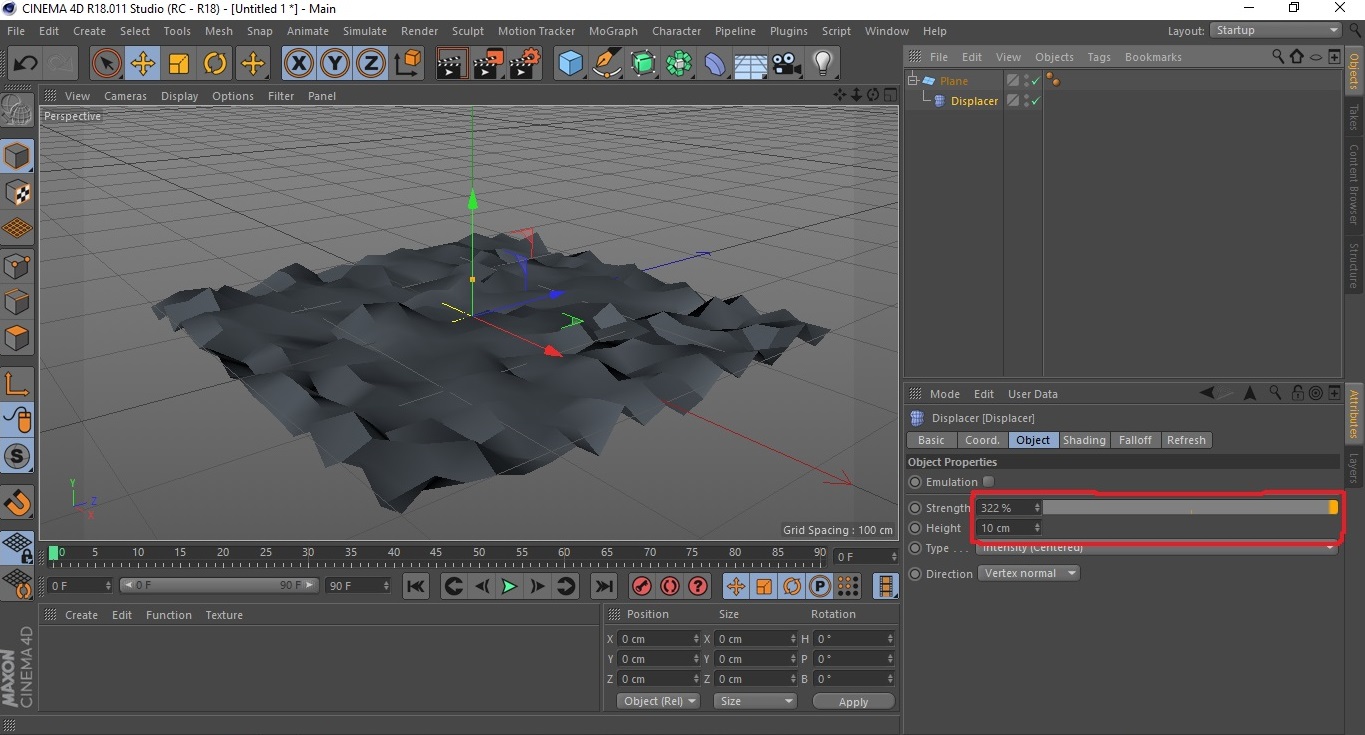Open the Object (Rel) dropdown
The height and width of the screenshot is (735, 1365).
click(x=659, y=701)
